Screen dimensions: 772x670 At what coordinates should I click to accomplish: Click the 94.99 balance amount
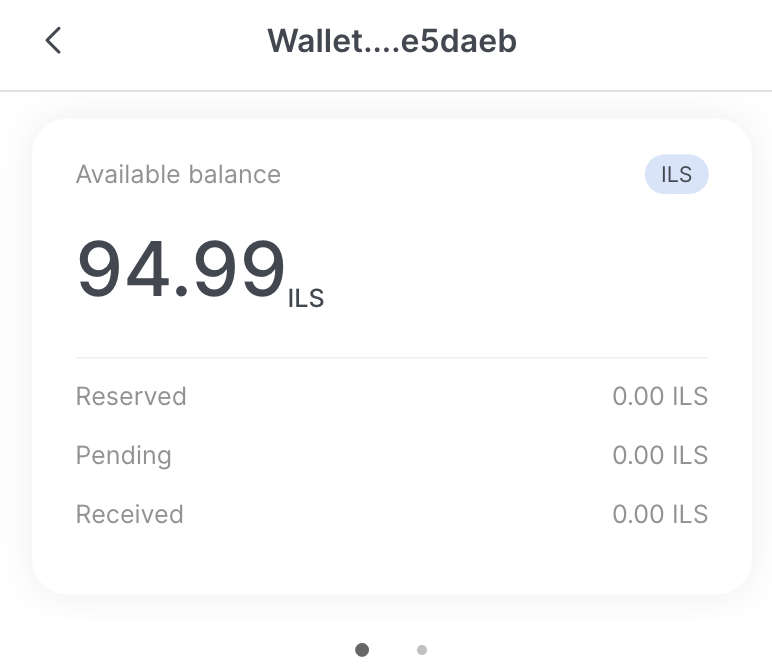(x=181, y=270)
